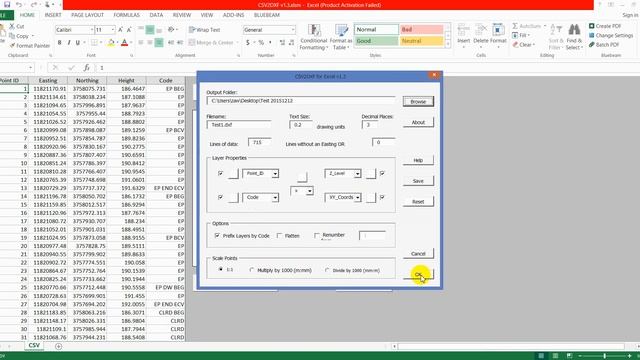
Task: Pick the Point_ID layer color swatch
Action: (233, 174)
